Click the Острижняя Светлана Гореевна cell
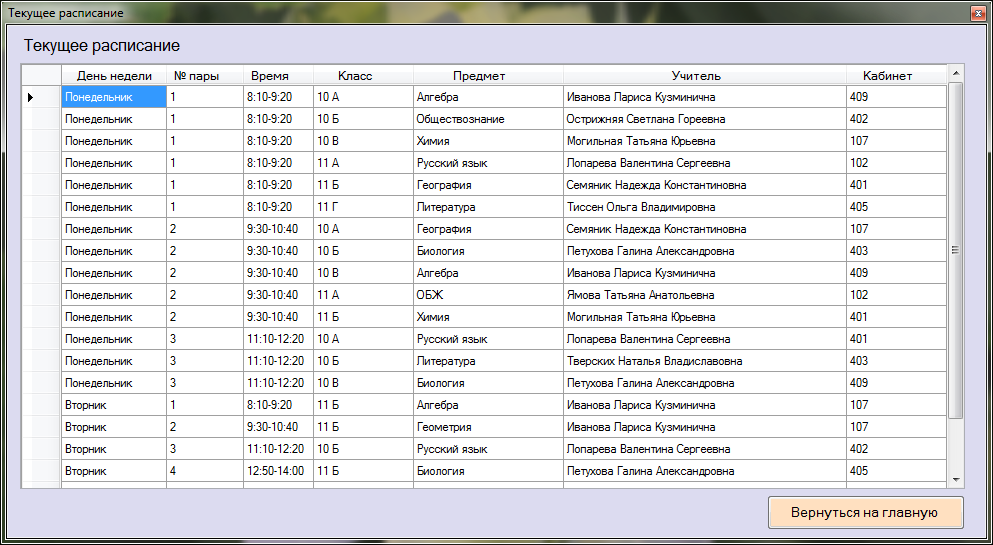Image resolution: width=993 pixels, height=545 pixels. point(705,119)
